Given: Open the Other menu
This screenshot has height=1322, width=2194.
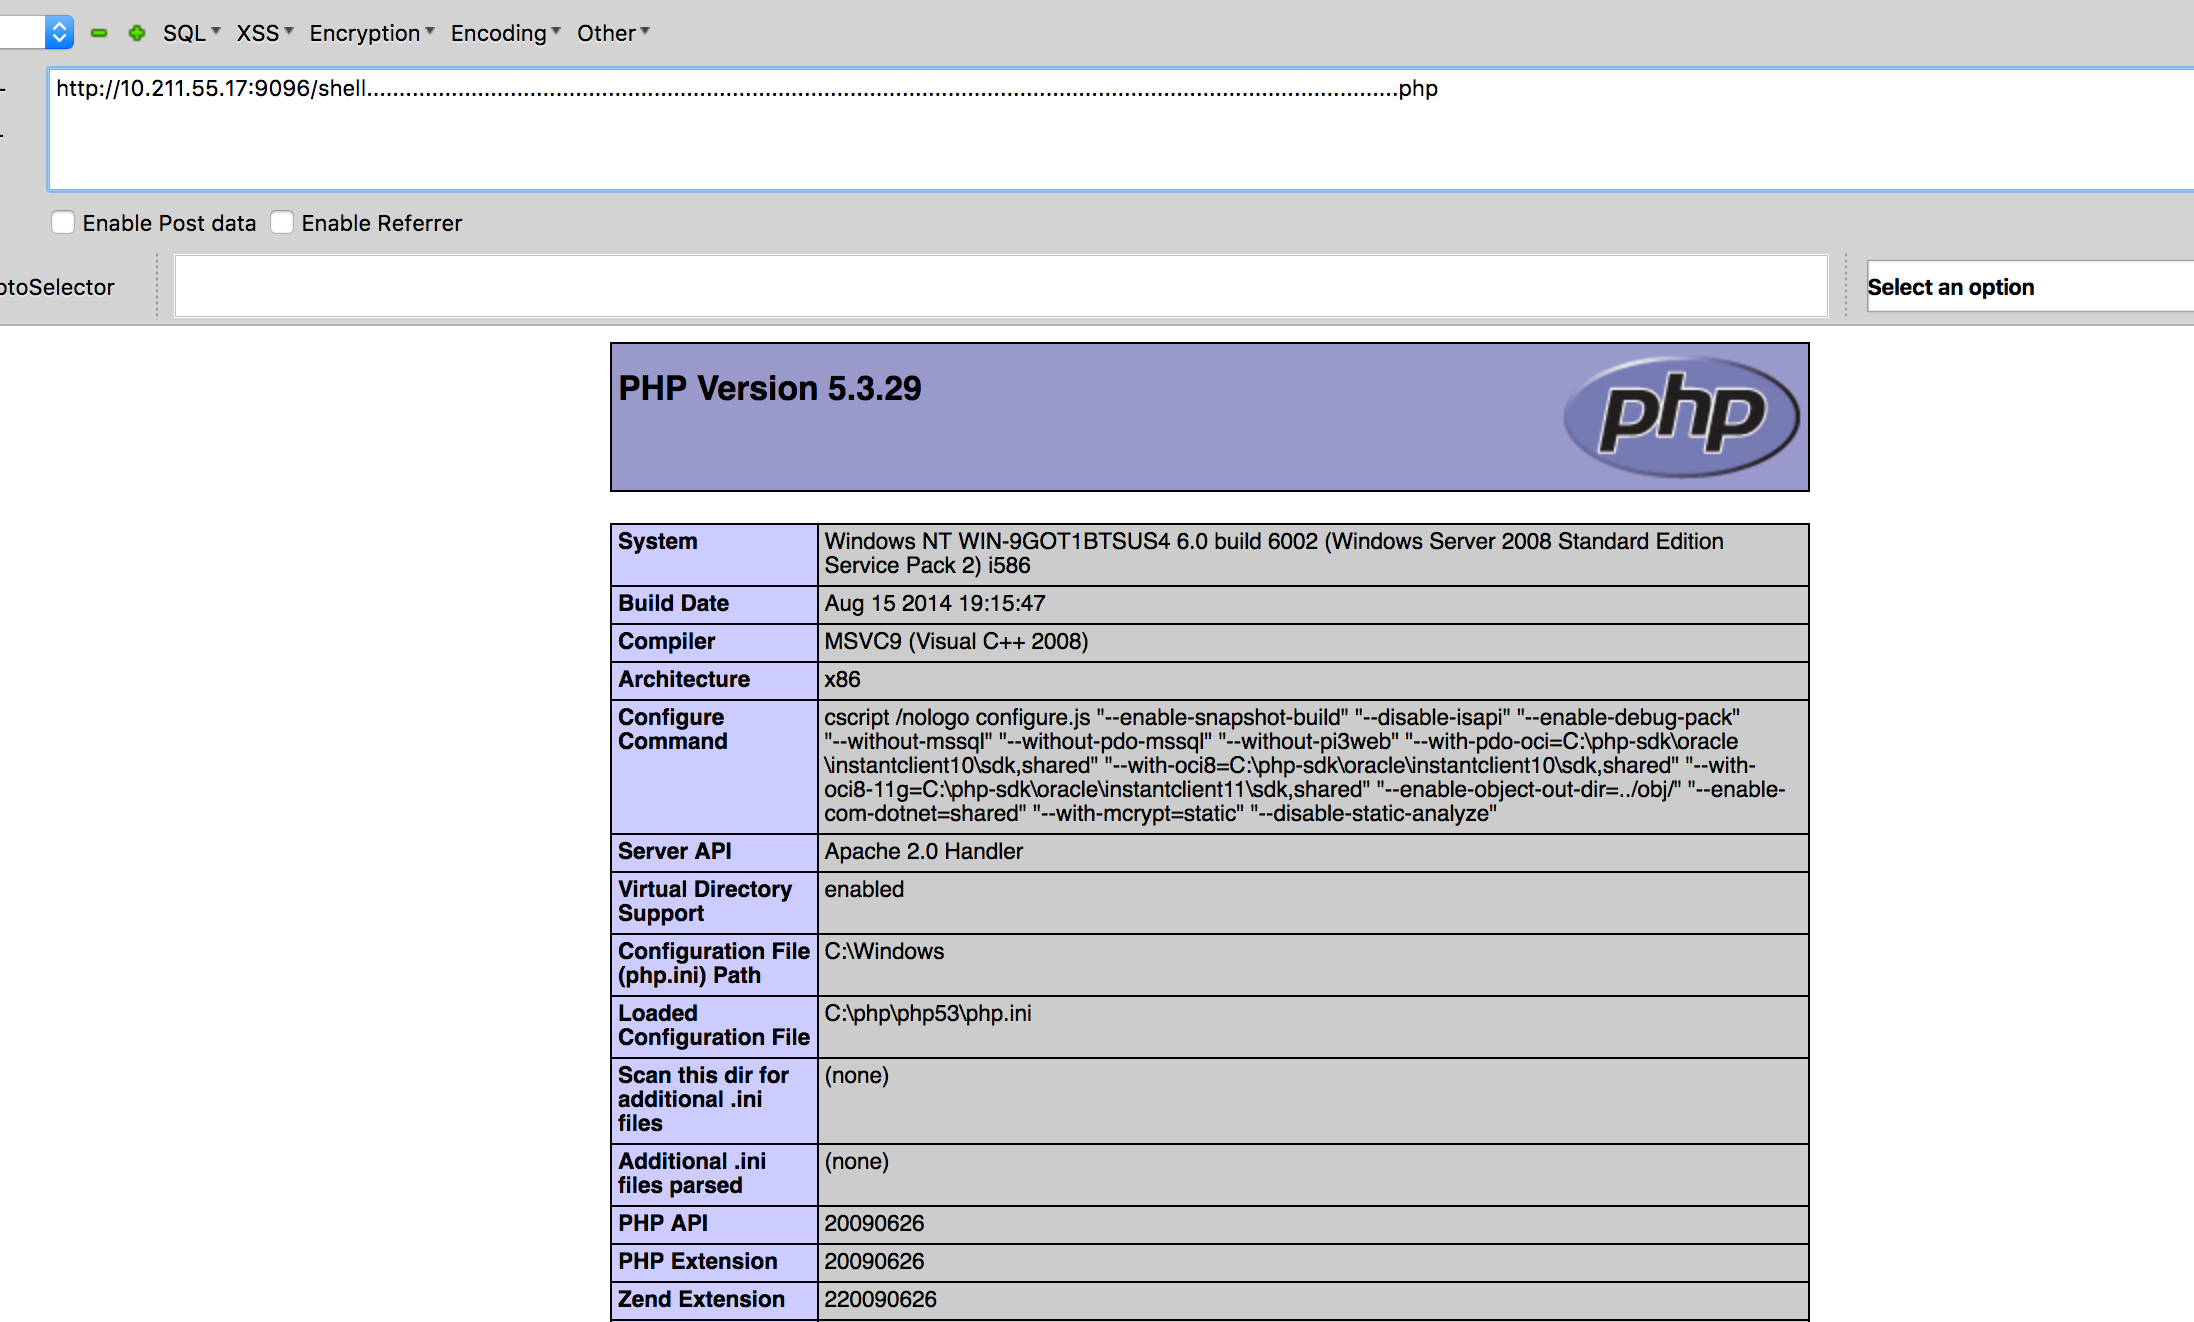Looking at the screenshot, I should [612, 33].
